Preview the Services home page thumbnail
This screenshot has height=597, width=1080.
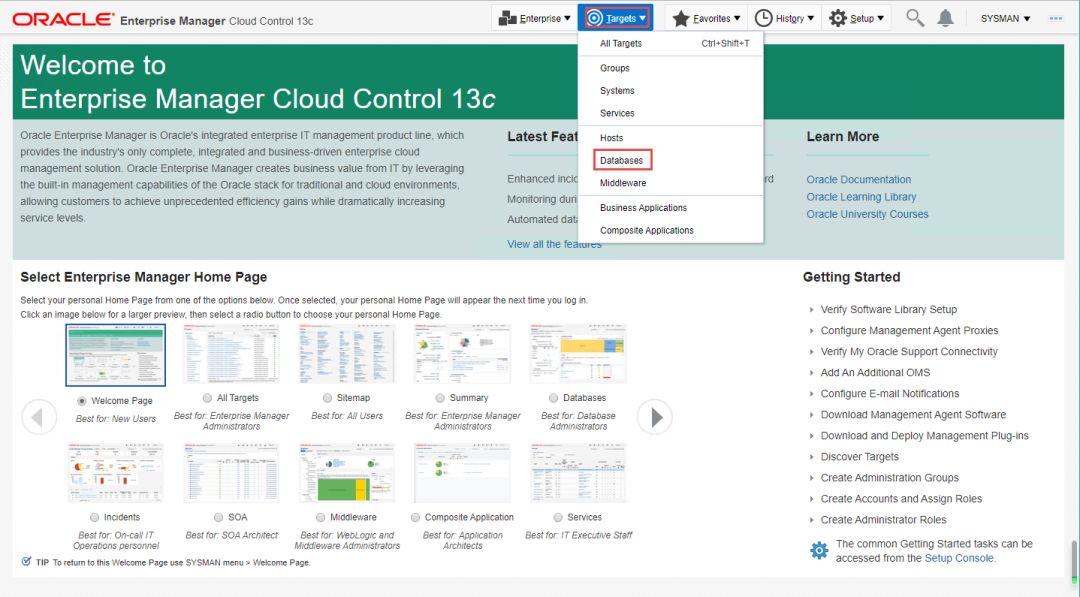(578, 473)
